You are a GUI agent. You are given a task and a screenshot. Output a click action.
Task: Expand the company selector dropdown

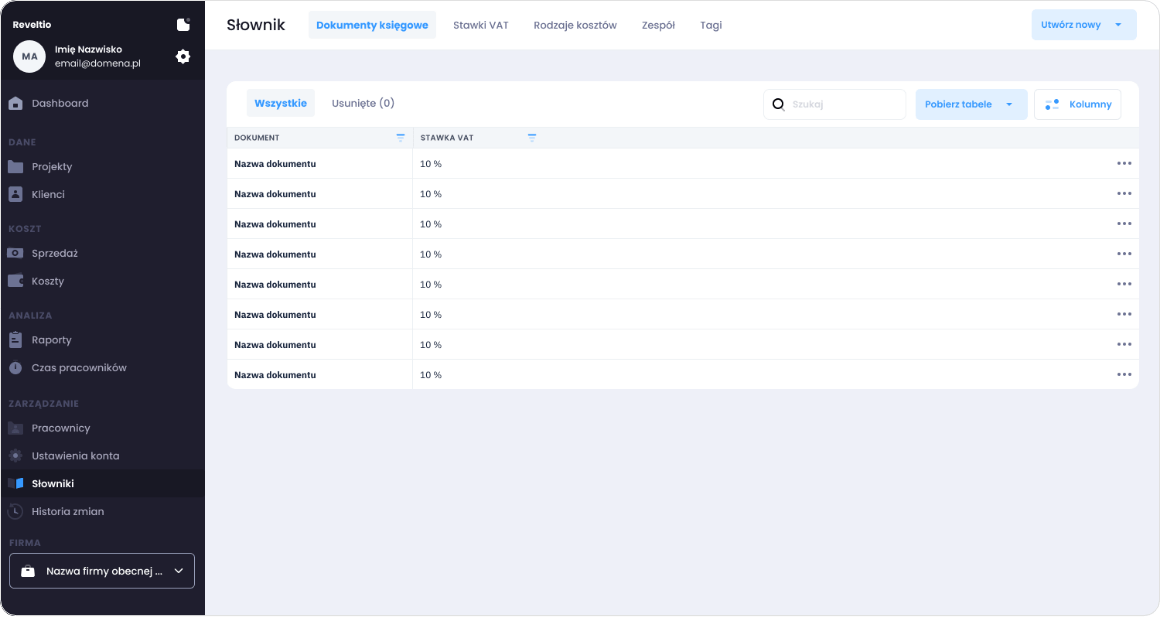(x=178, y=571)
